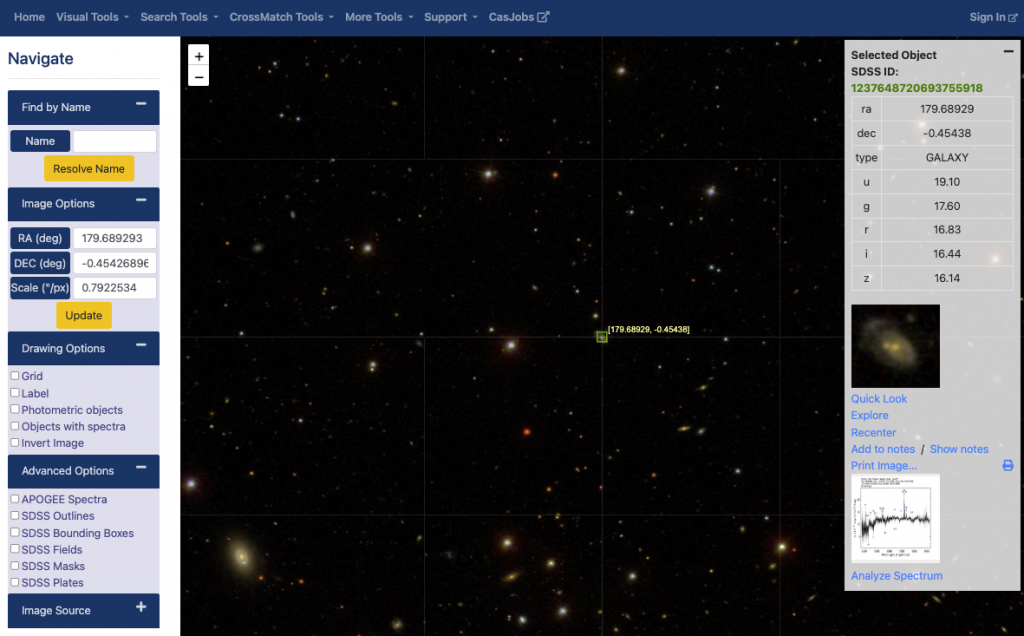
Task: Click the Scale input field
Action: [x=114, y=288]
